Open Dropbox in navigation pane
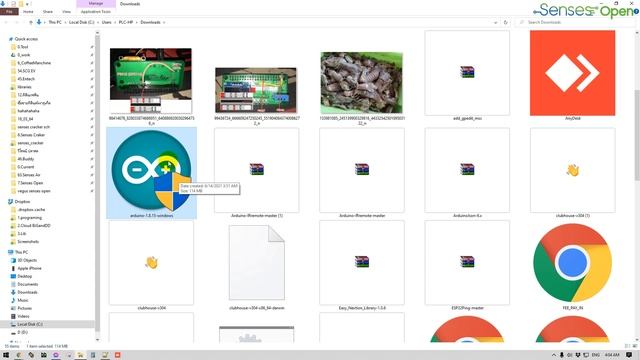 [22, 202]
